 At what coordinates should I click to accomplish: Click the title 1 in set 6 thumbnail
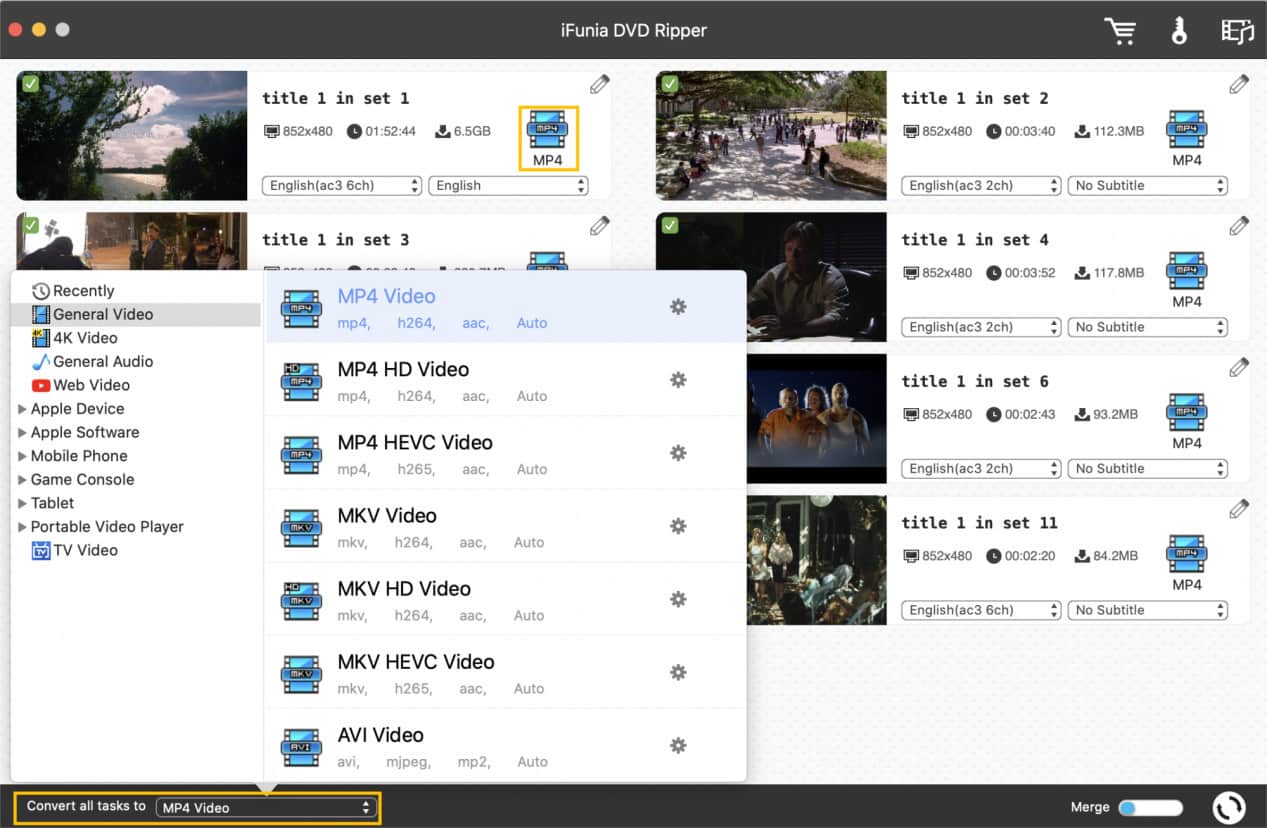click(816, 419)
